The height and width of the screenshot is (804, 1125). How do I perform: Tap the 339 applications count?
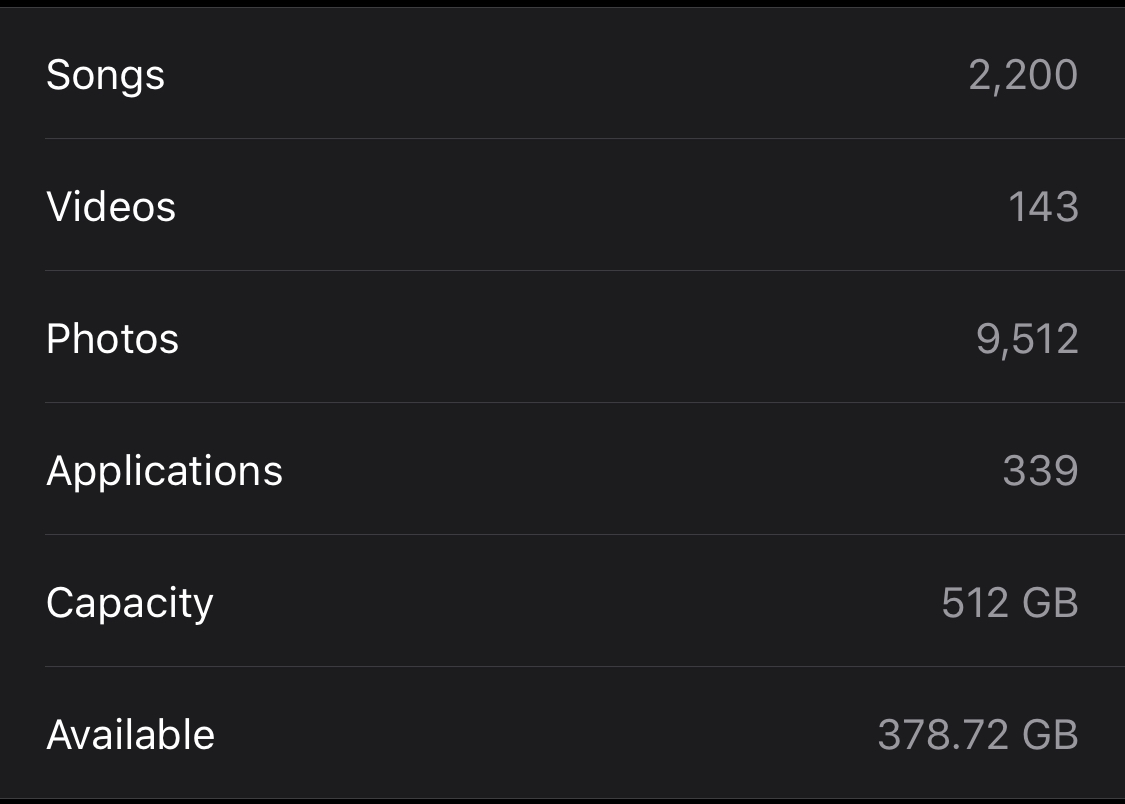1040,471
